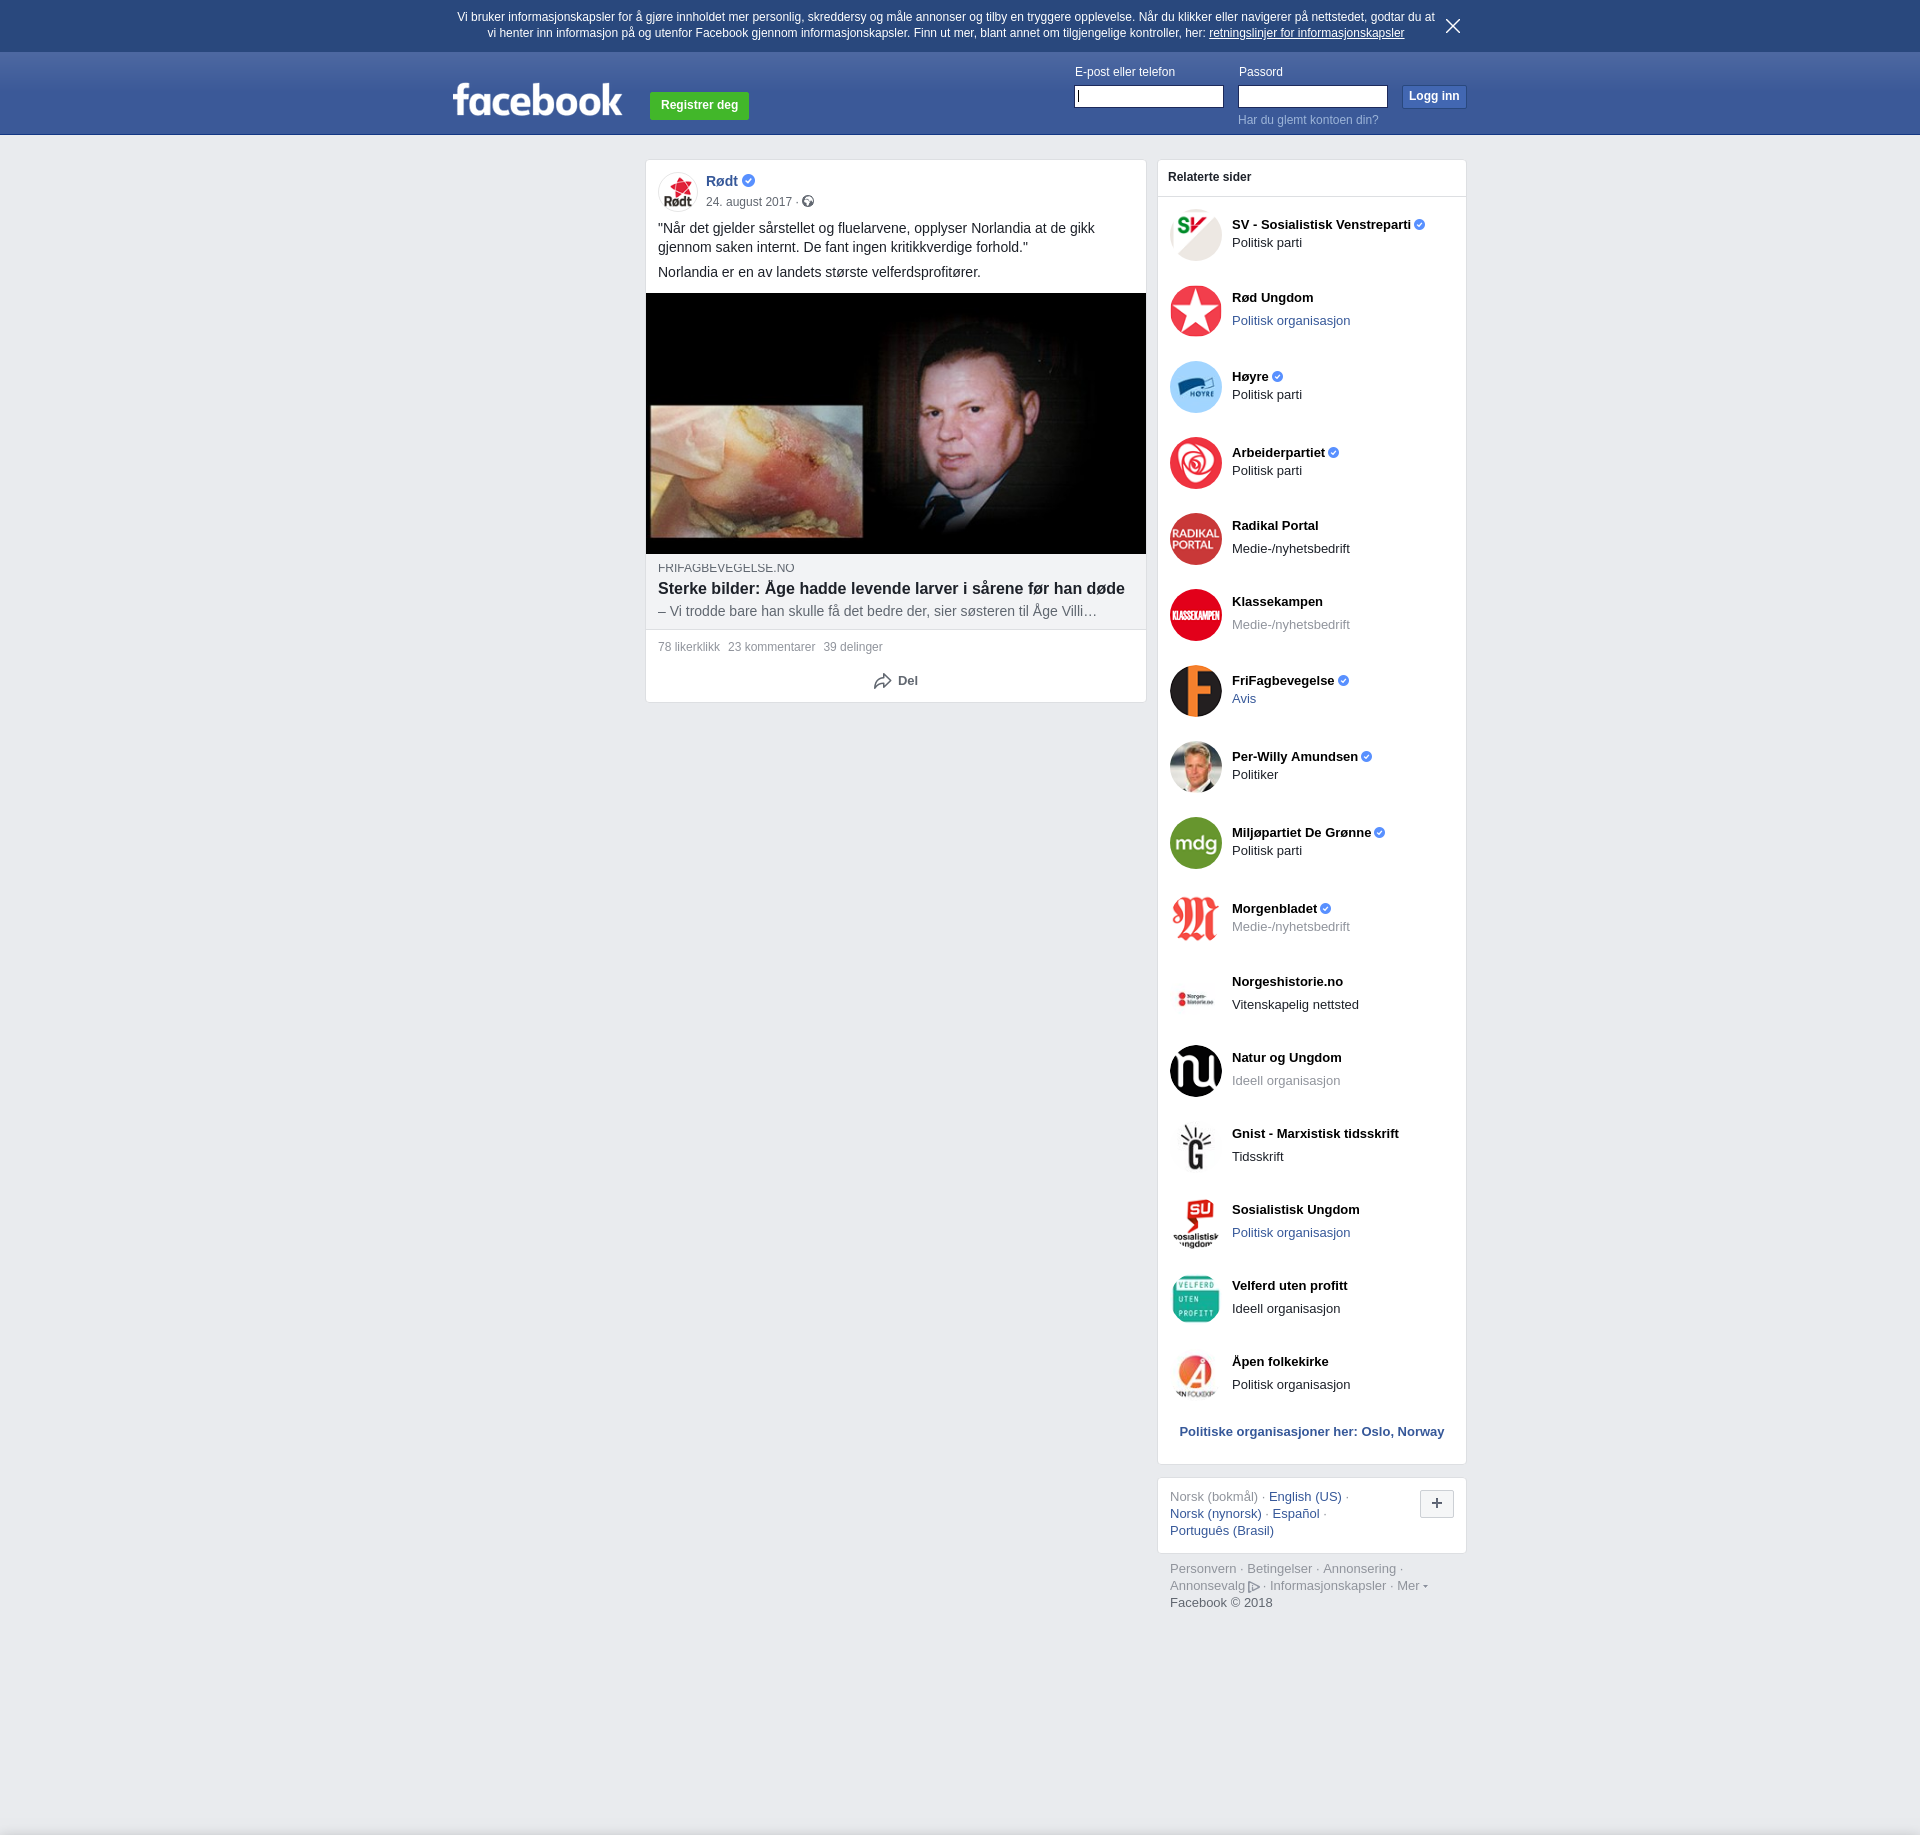Image resolution: width=1920 pixels, height=1835 pixels.
Task: Open Politiske organisasjoner her: Oslo, Norway
Action: click(x=1312, y=1432)
